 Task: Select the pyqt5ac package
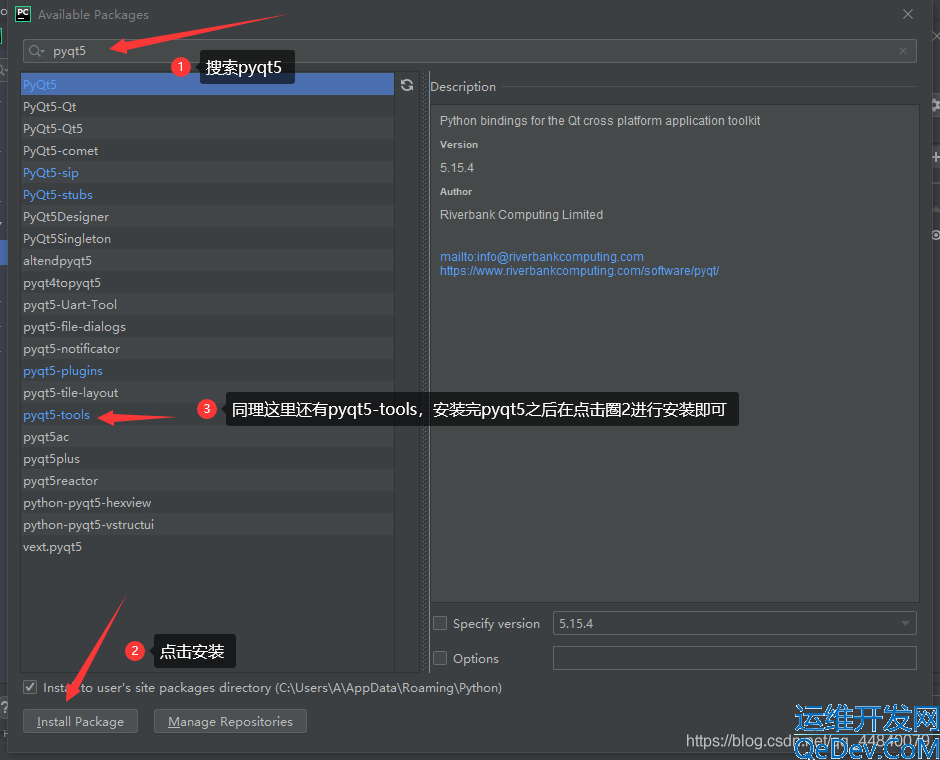[x=207, y=437]
